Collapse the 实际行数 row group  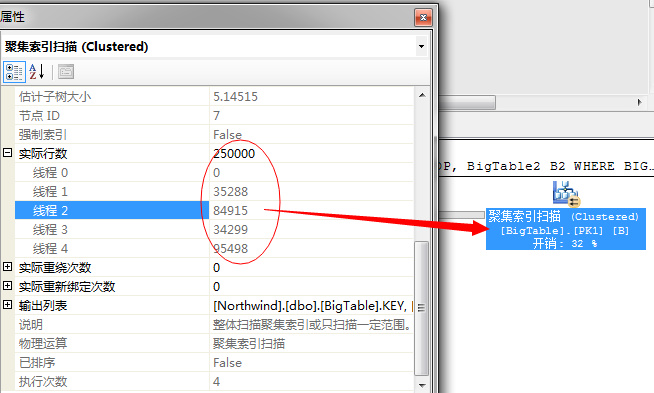[x=8, y=153]
